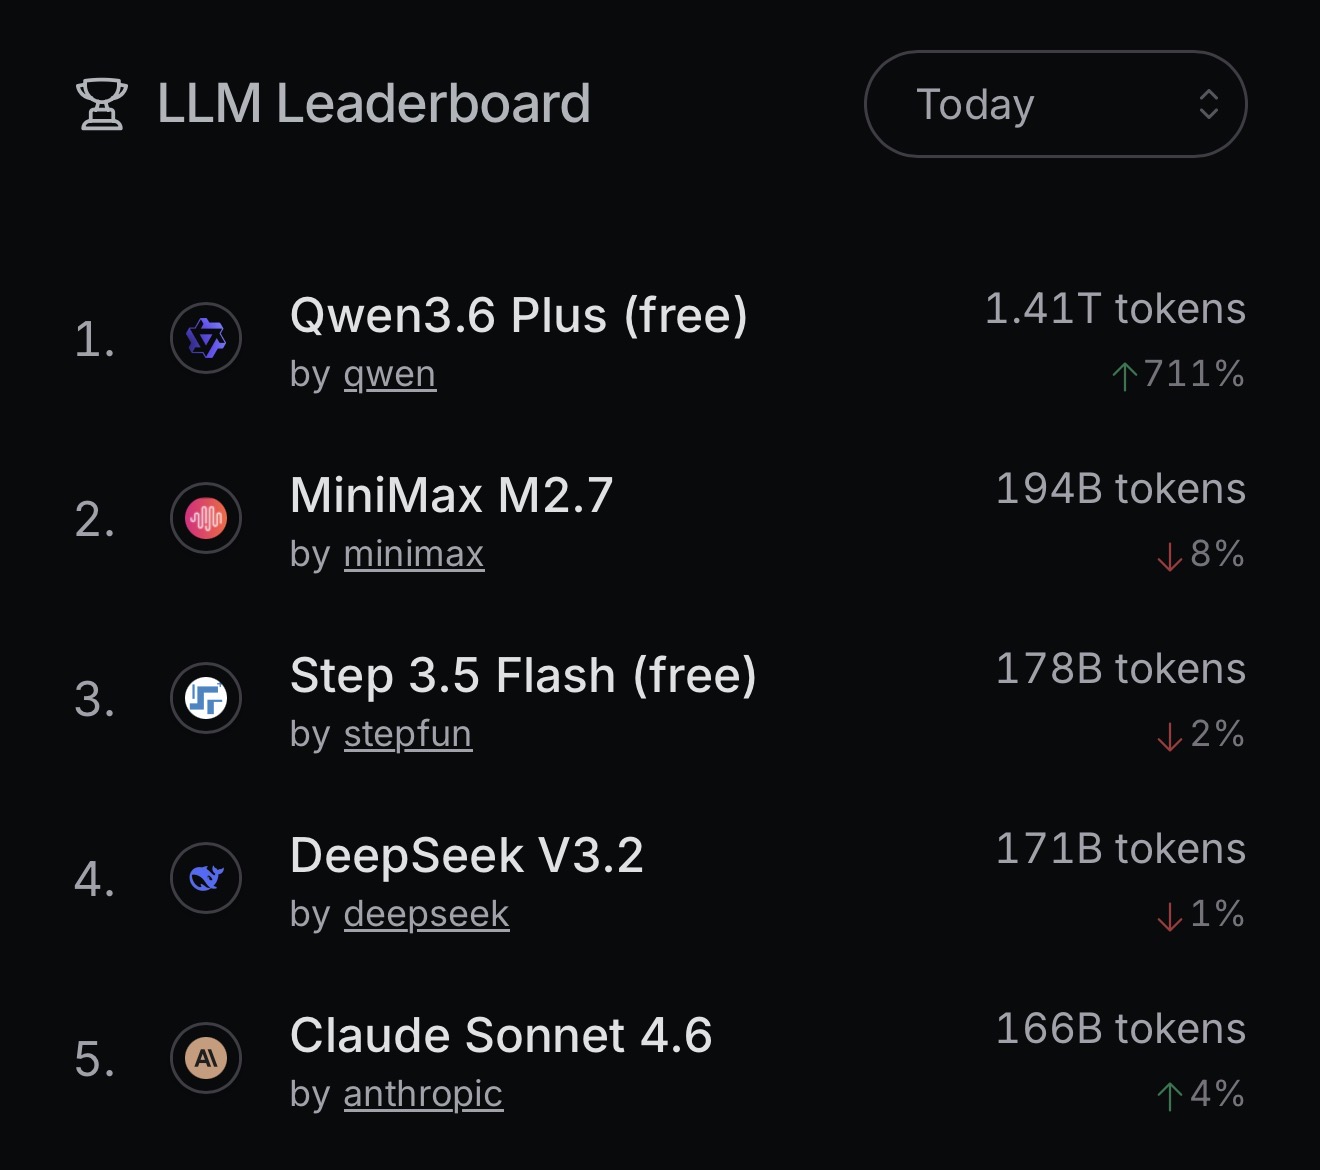Select the Claude Sonnet 4.6 model title
This screenshot has width=1320, height=1170.
click(x=500, y=1035)
